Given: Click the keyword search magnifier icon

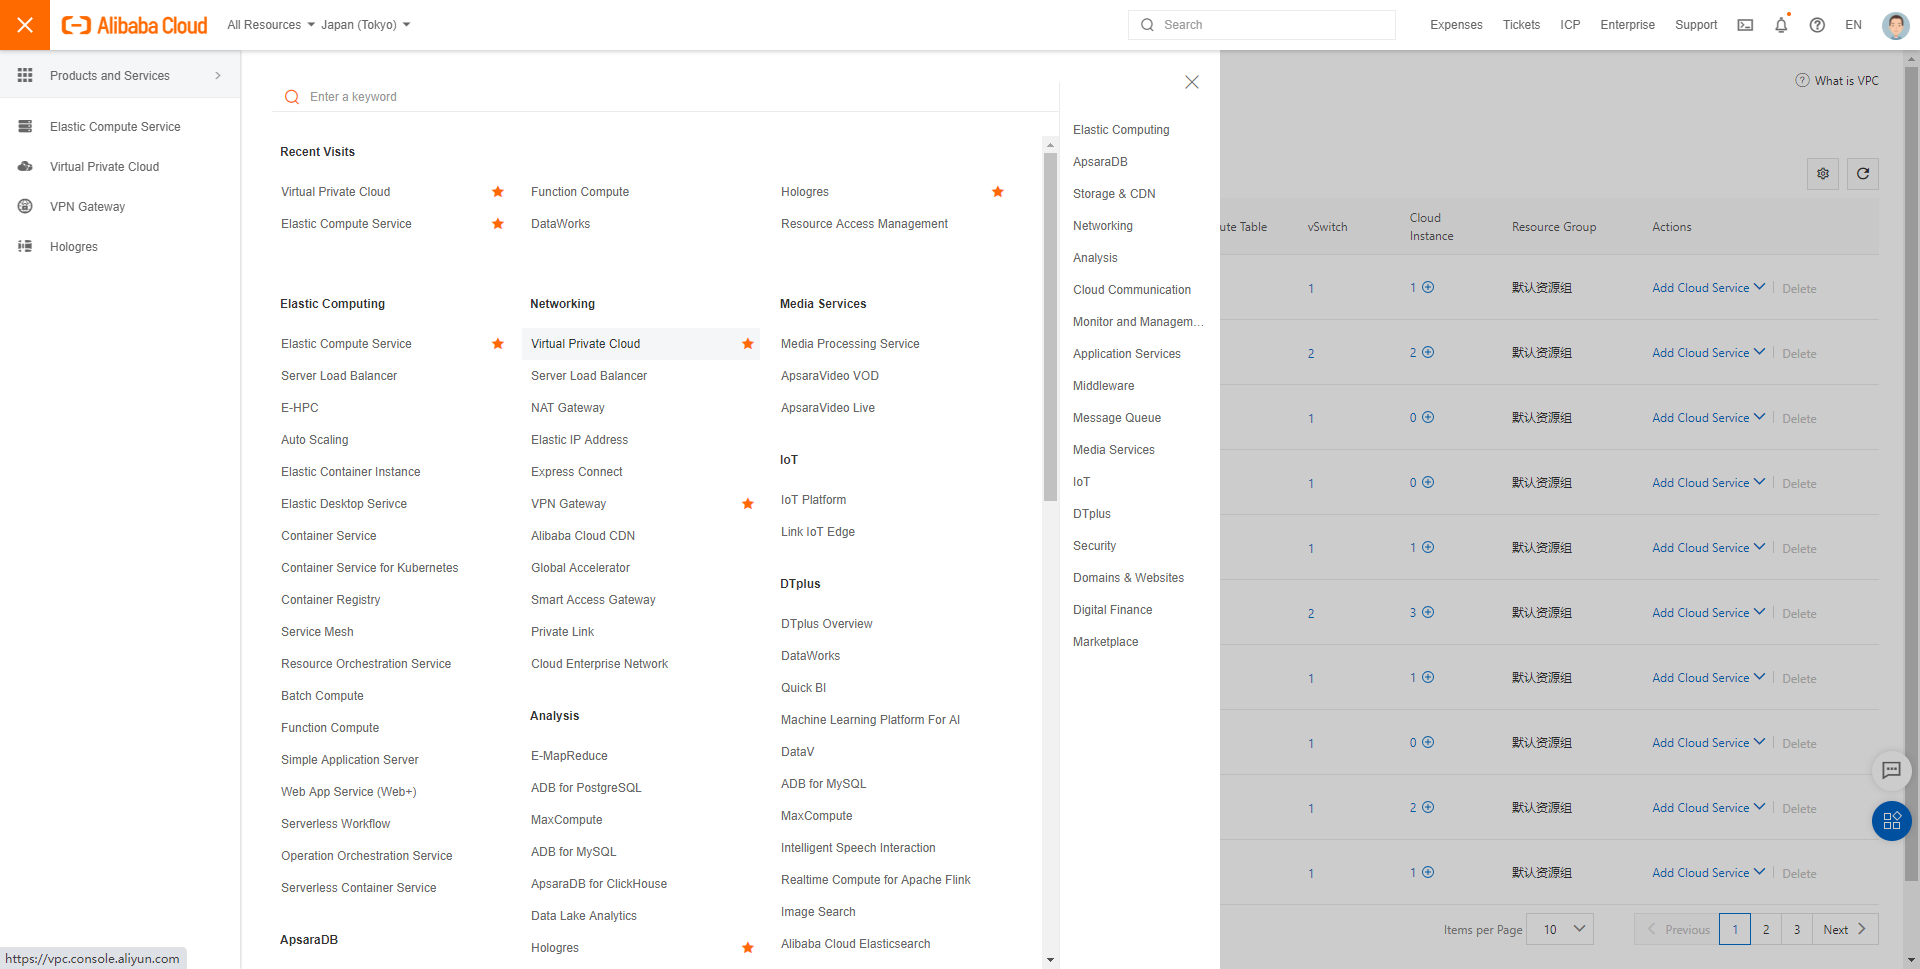Looking at the screenshot, I should pos(292,97).
